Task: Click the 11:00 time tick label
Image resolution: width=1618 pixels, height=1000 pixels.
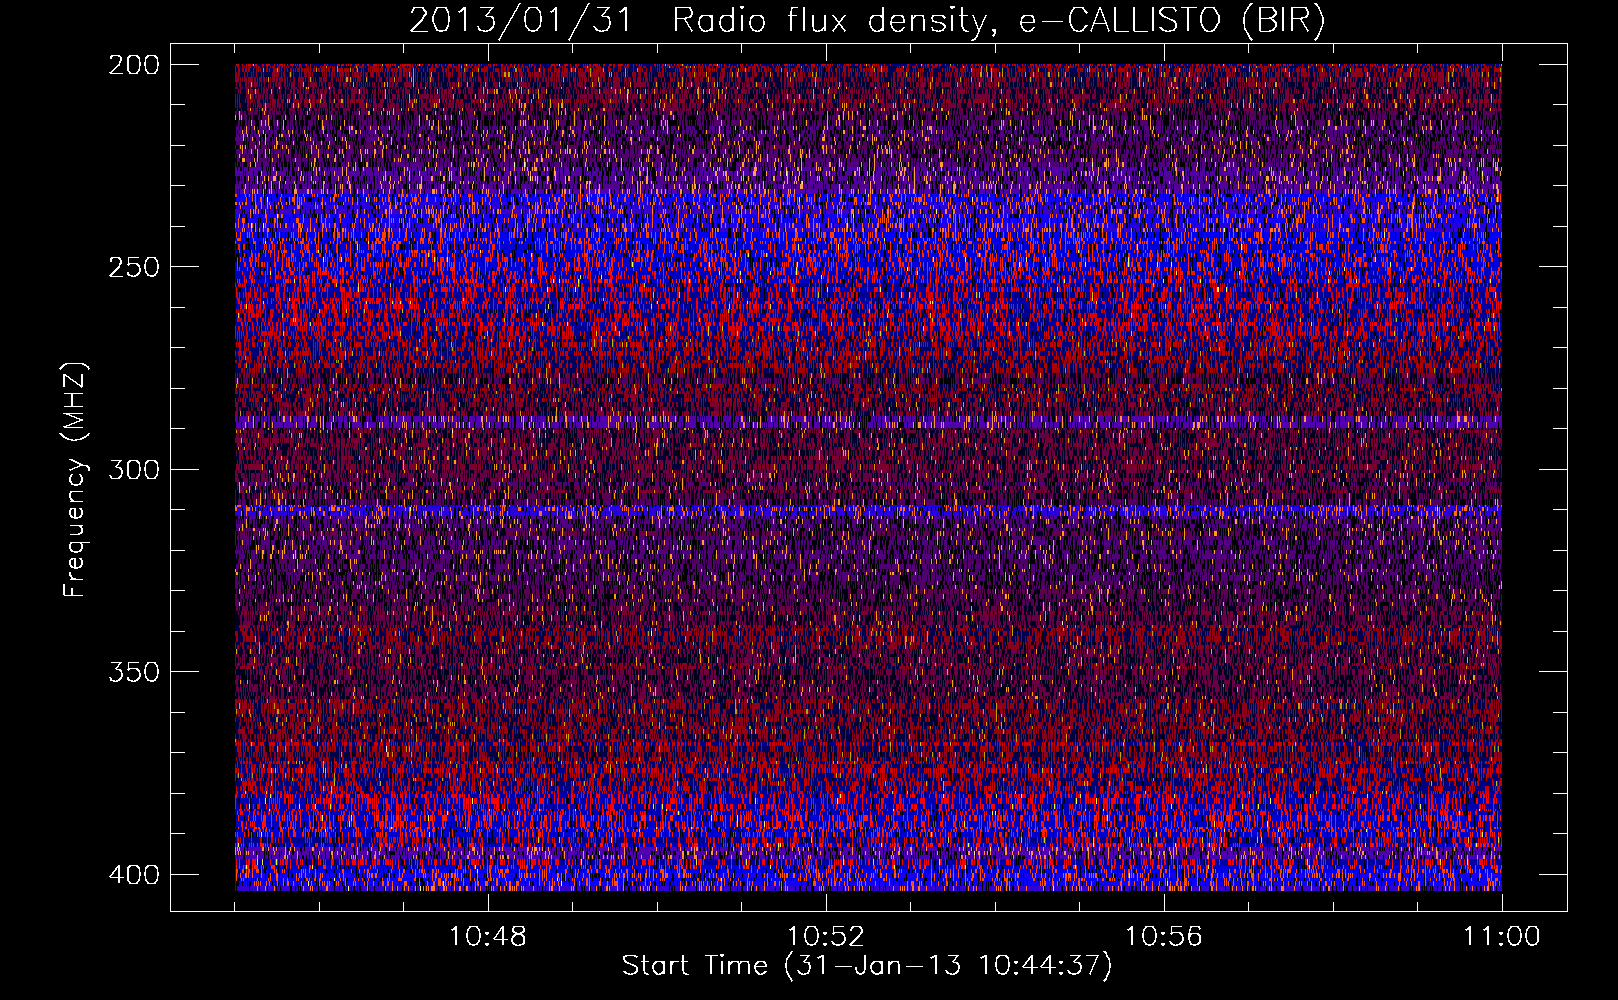Action: pos(1502,936)
